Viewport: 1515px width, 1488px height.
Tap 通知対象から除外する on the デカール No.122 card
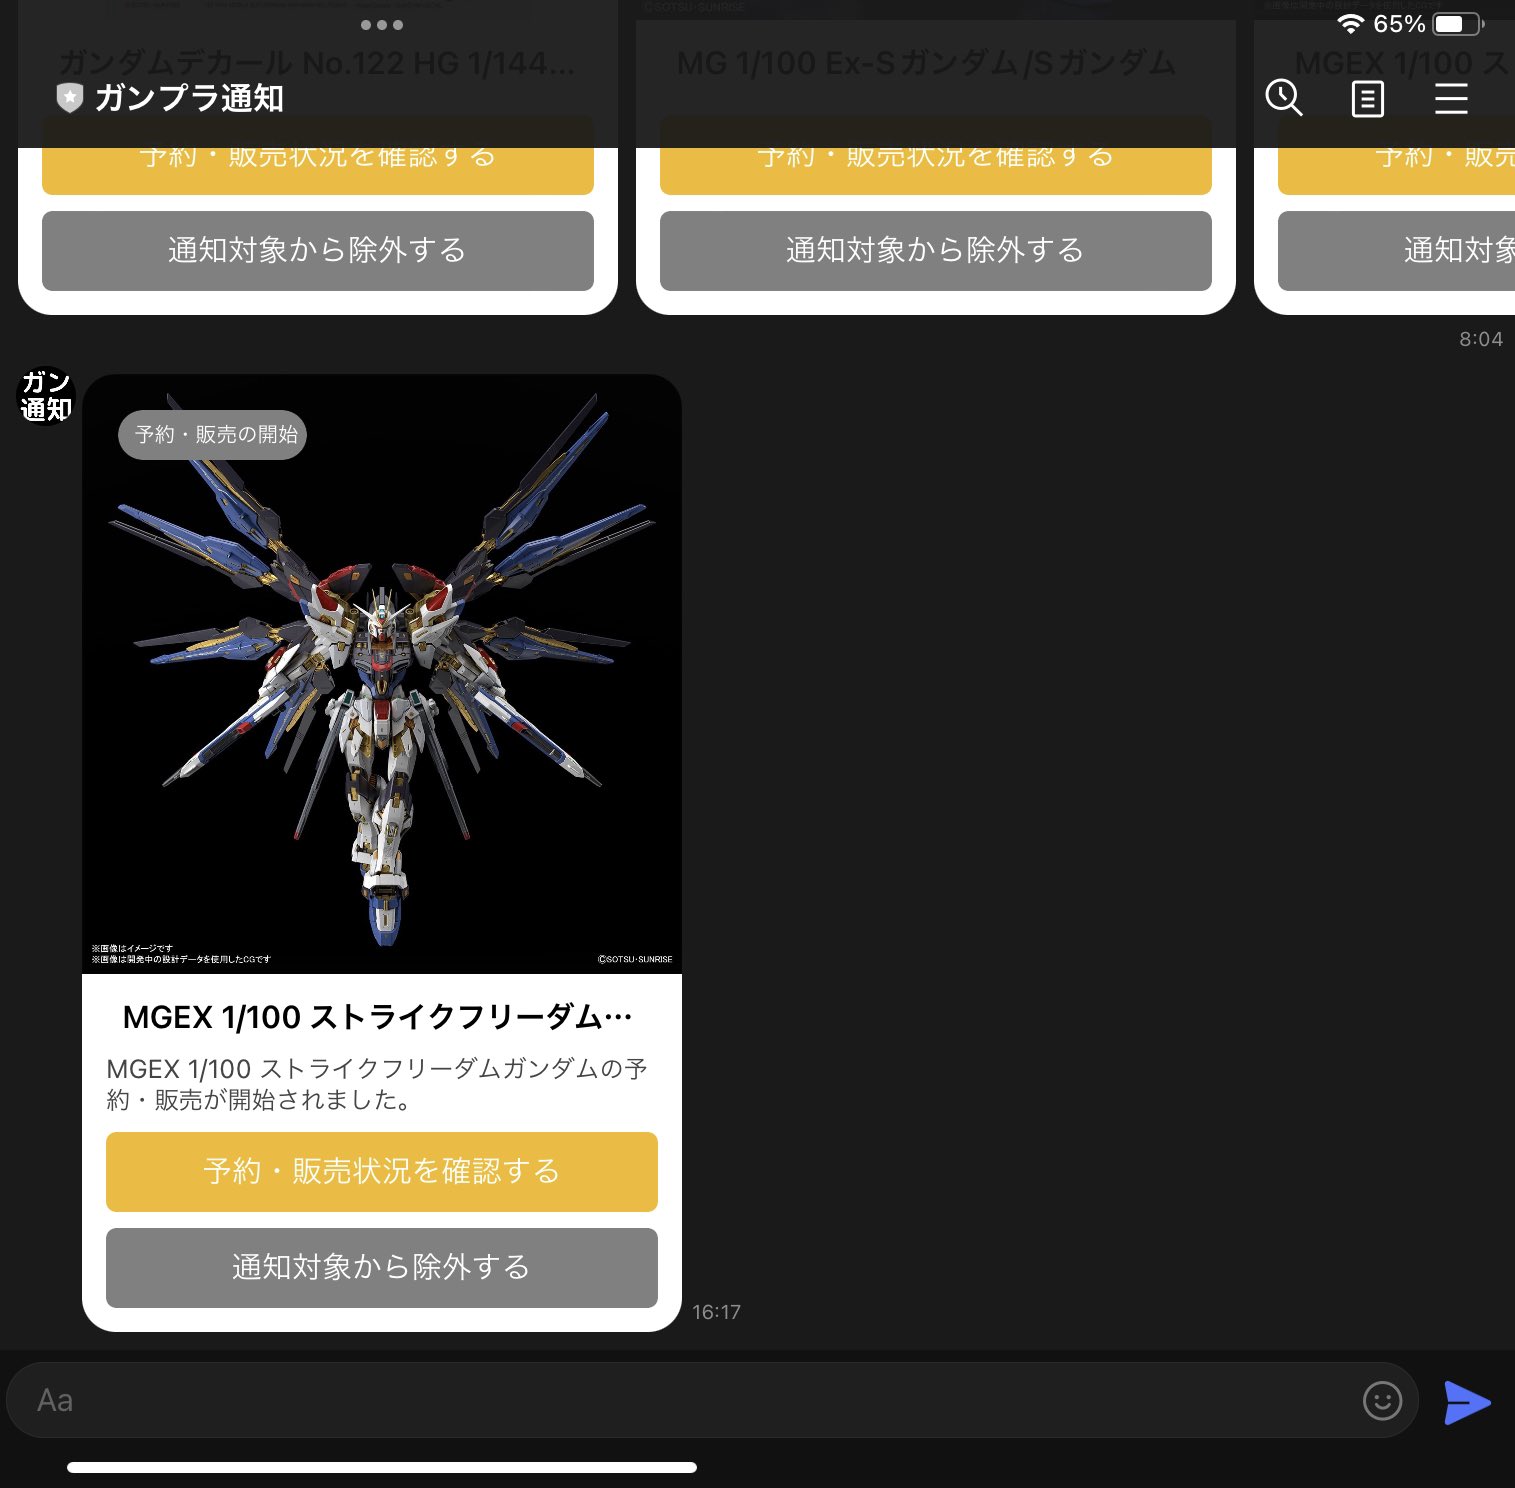tap(318, 250)
